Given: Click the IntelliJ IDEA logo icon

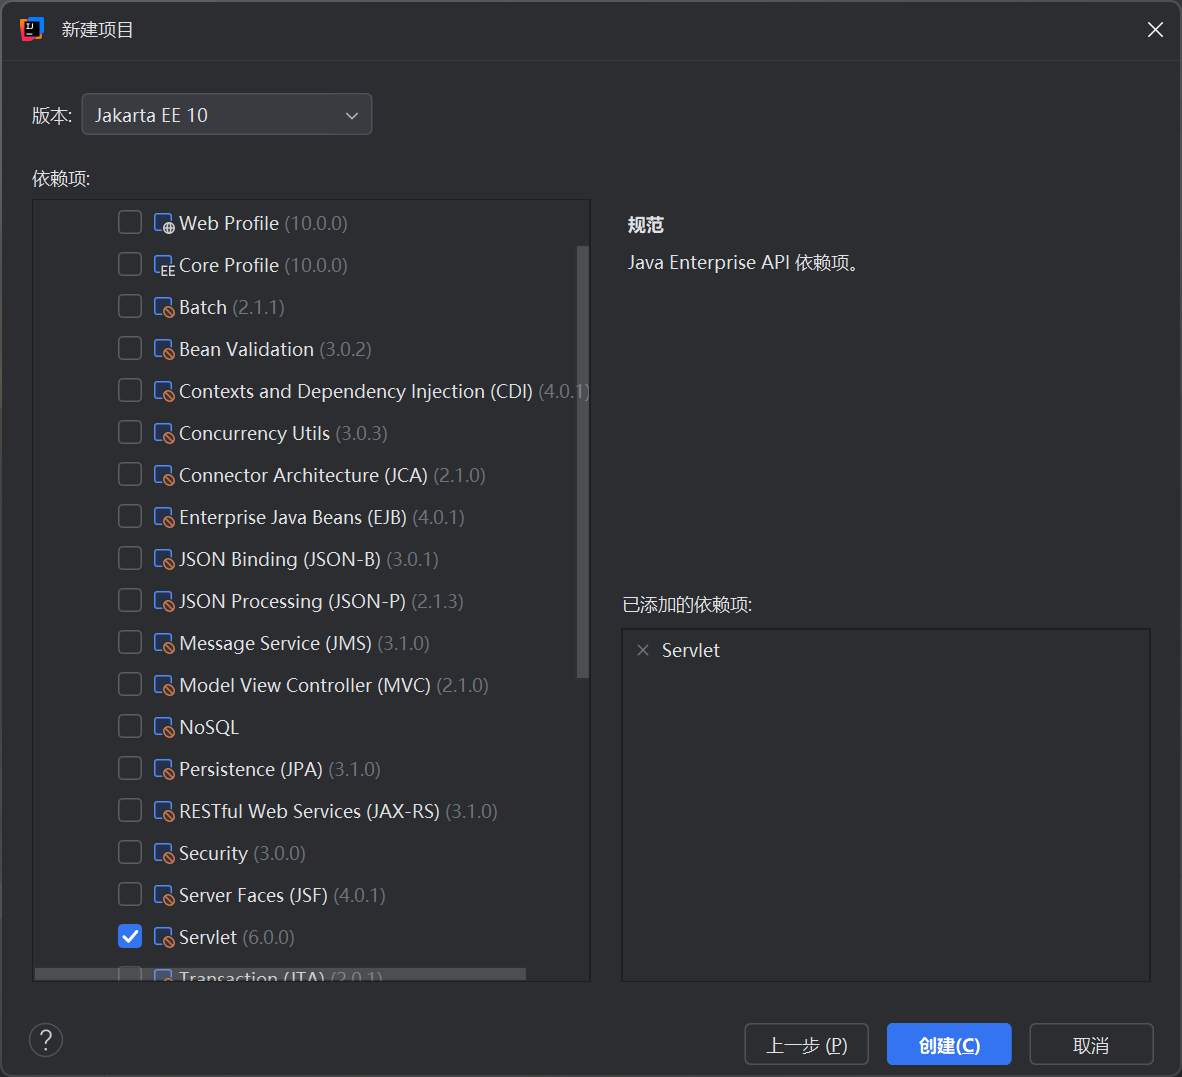Looking at the screenshot, I should pos(32,29).
